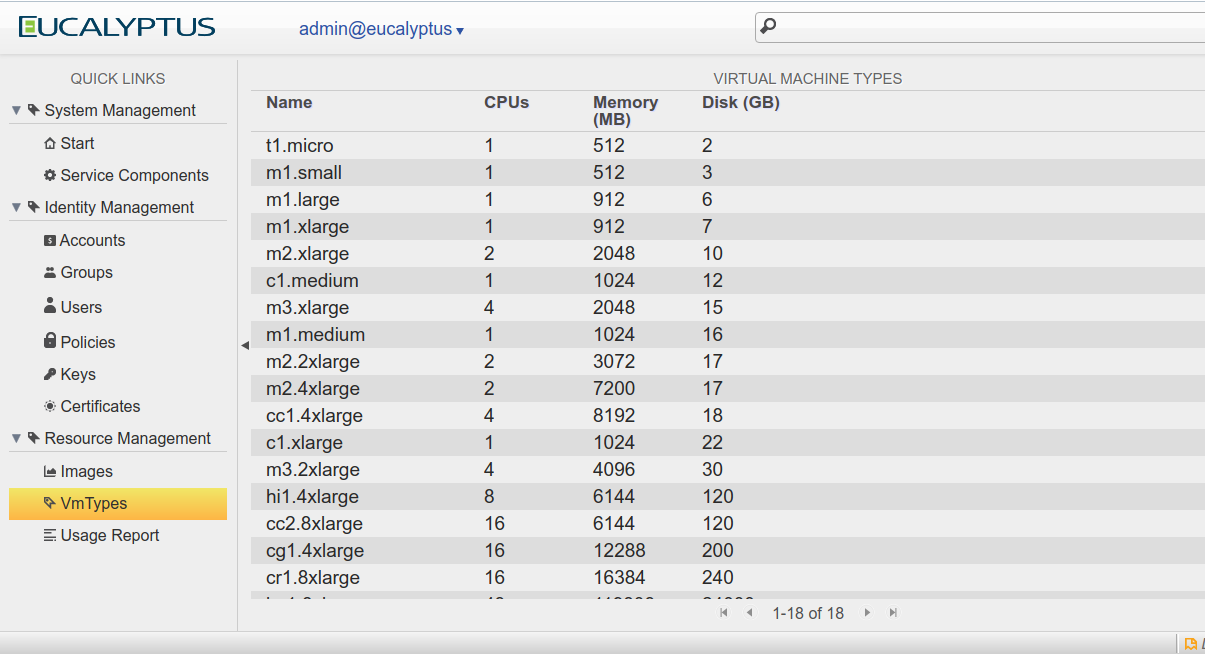Click the Policies lock icon

(x=50, y=342)
